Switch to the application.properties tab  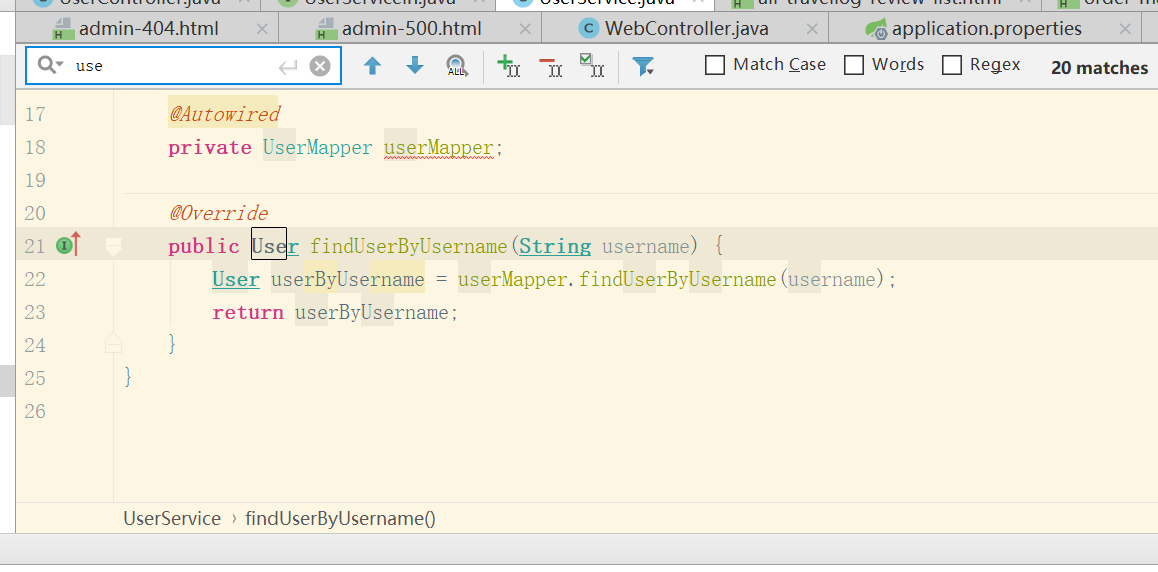[987, 29]
